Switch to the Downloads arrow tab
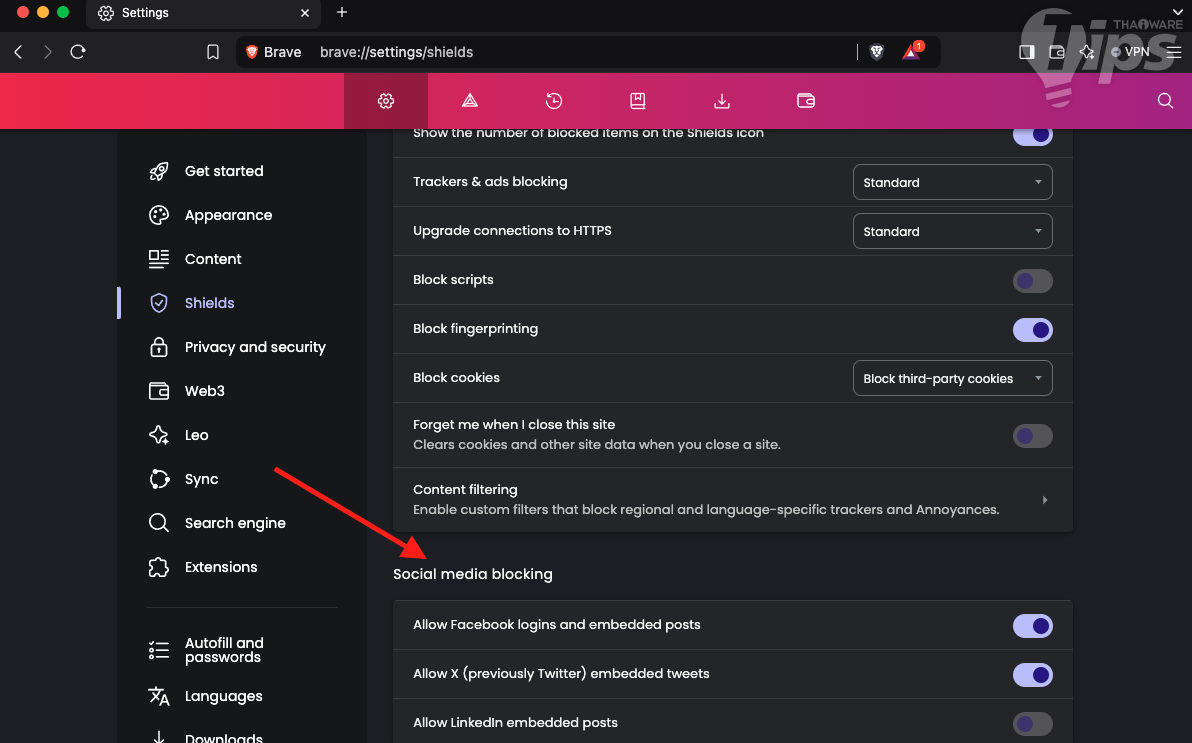1192x743 pixels. tap(722, 100)
